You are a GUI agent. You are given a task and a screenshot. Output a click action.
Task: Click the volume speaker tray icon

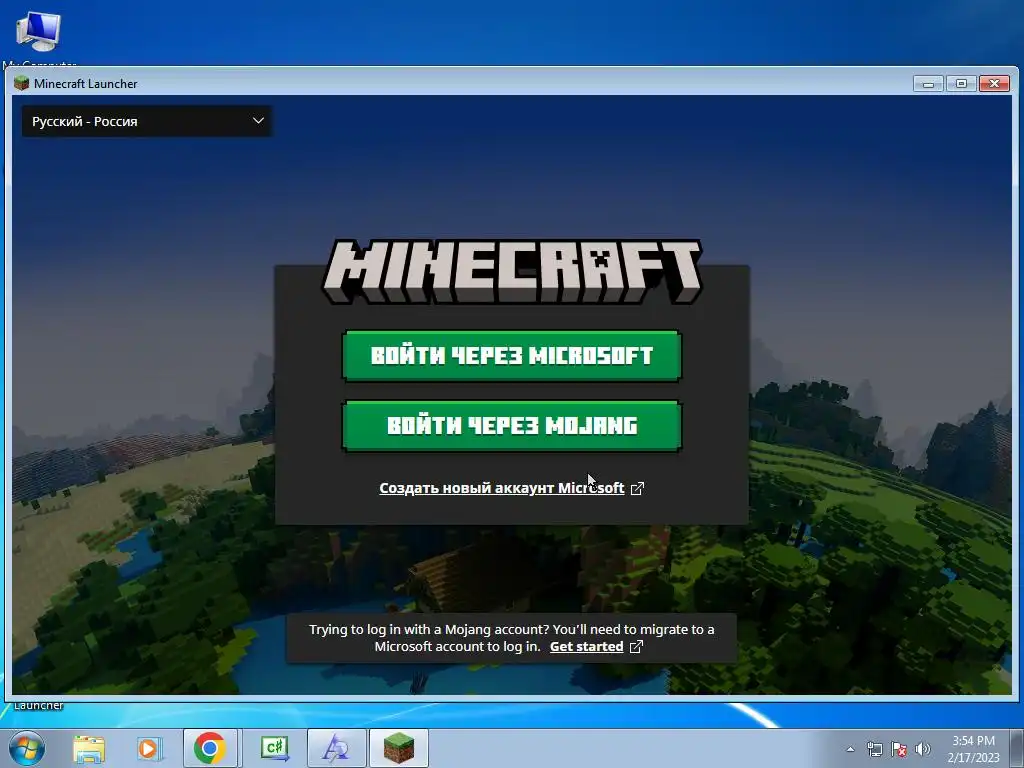point(923,749)
